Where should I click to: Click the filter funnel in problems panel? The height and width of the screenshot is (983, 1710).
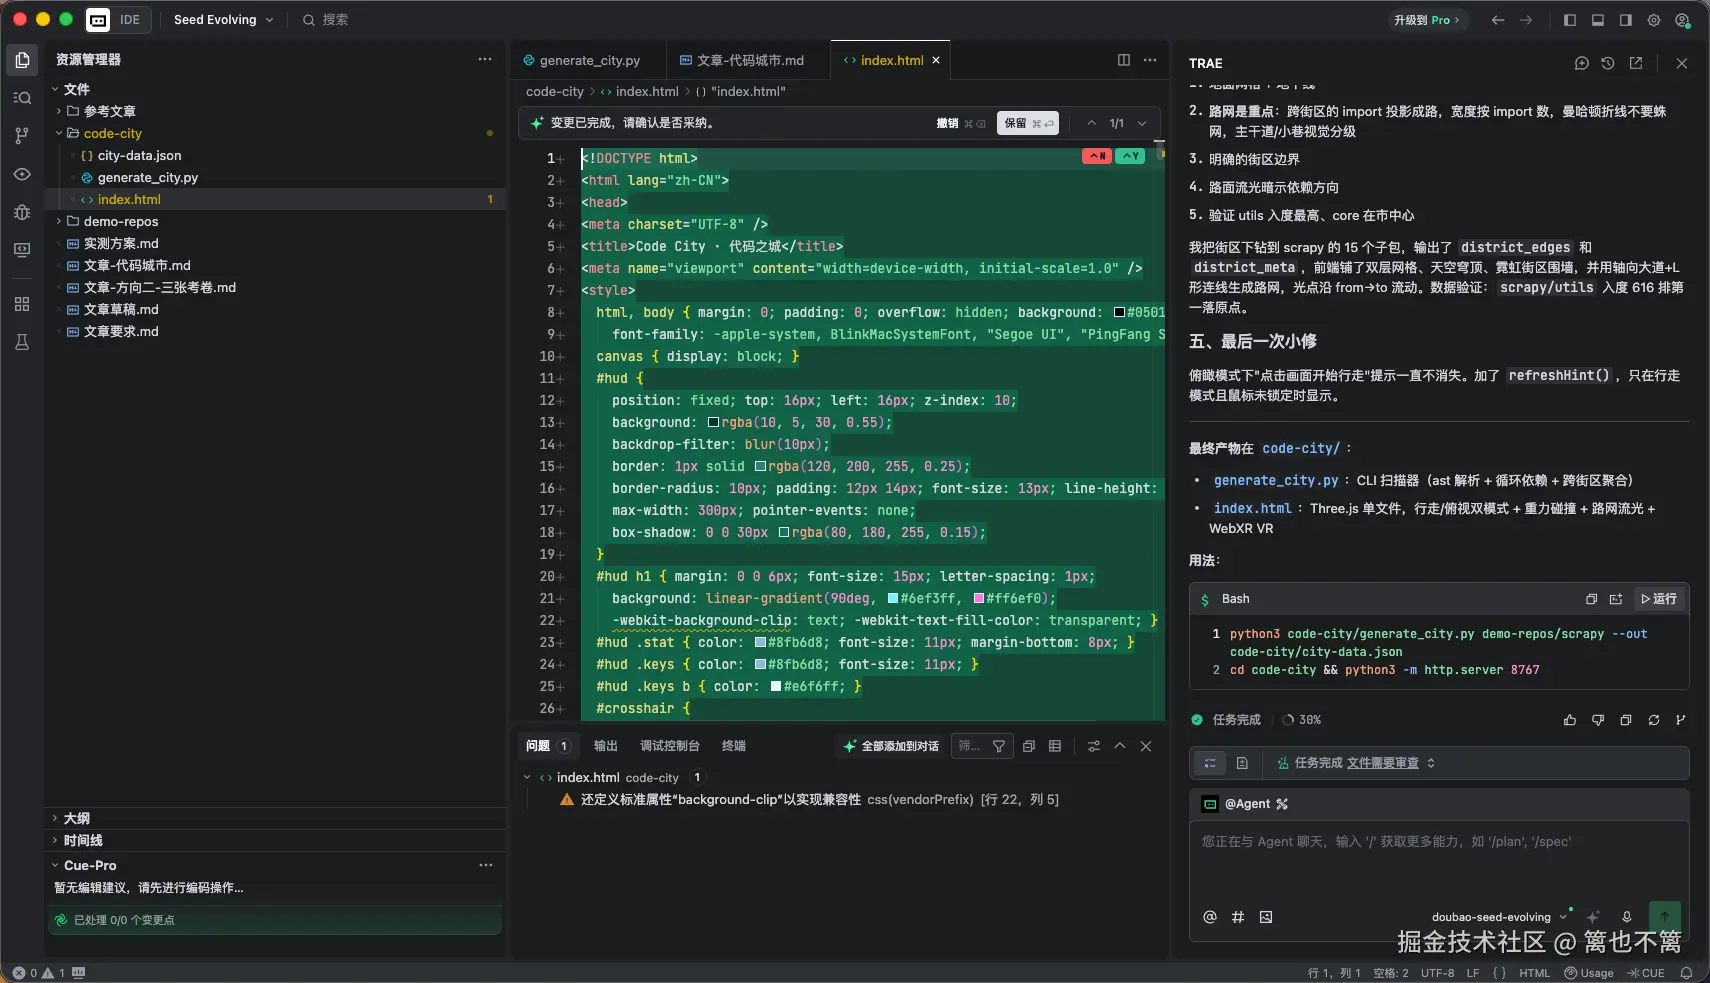[x=999, y=746]
